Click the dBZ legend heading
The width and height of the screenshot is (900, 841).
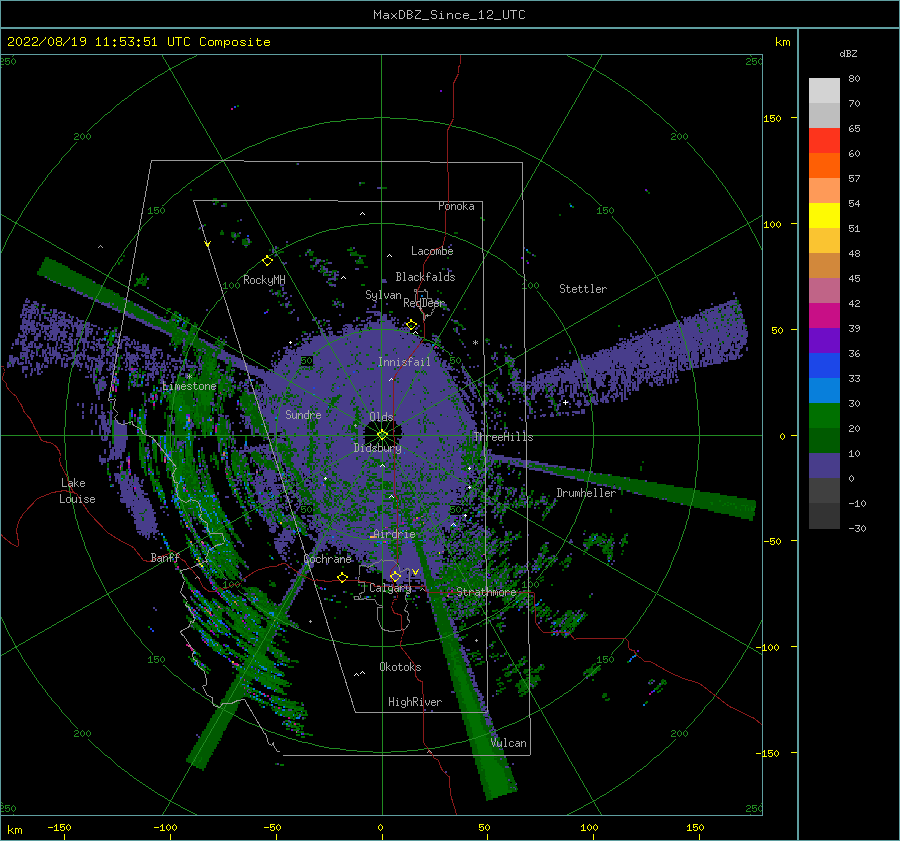(848, 53)
